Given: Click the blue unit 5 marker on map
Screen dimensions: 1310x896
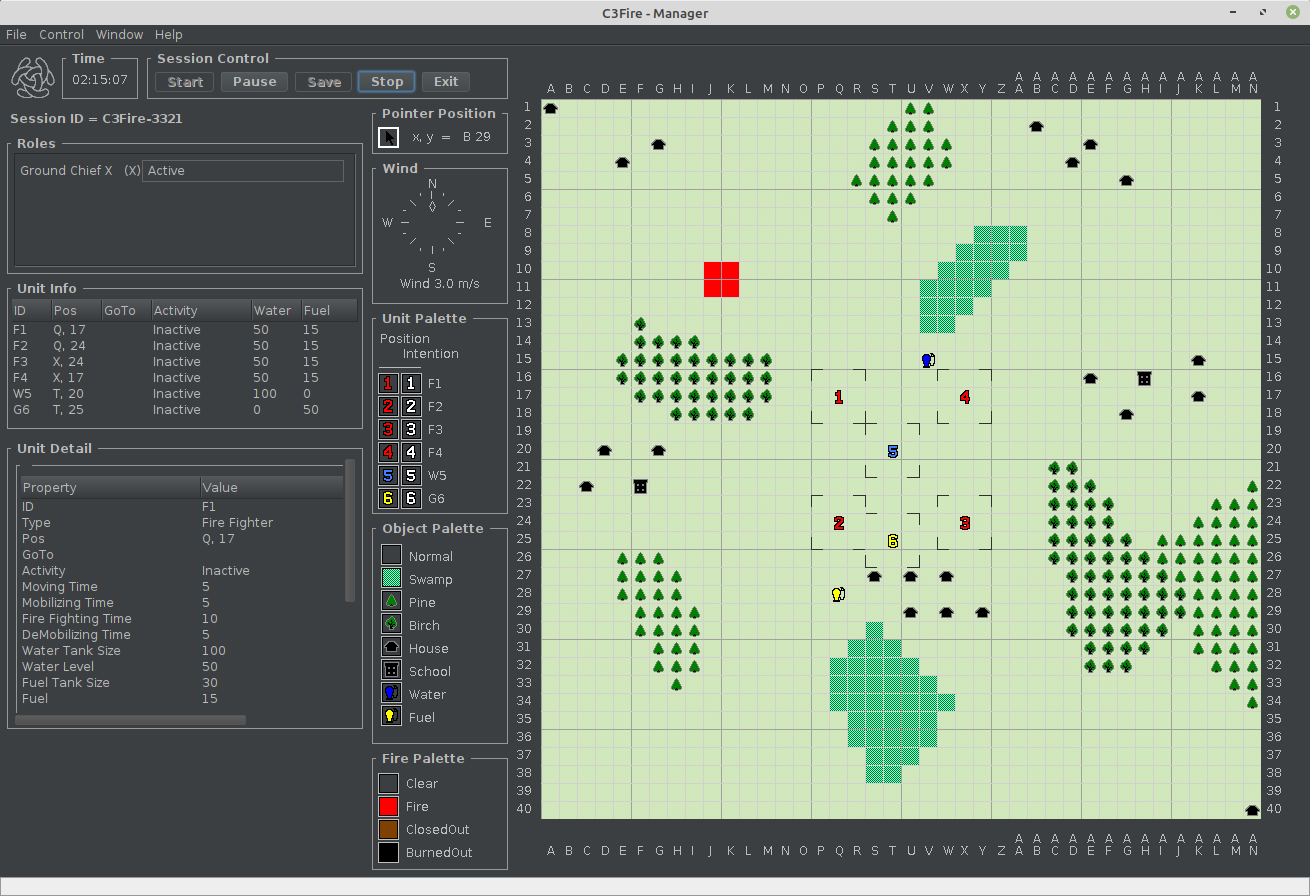Looking at the screenshot, I should pyautogui.click(x=893, y=451).
